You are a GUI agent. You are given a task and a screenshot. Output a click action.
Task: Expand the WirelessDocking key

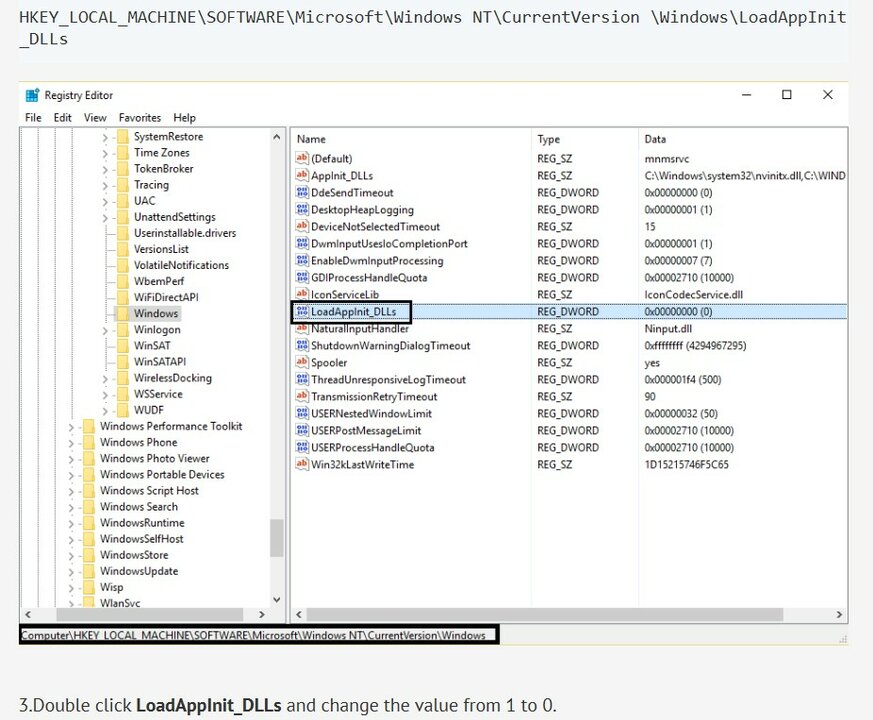(105, 379)
